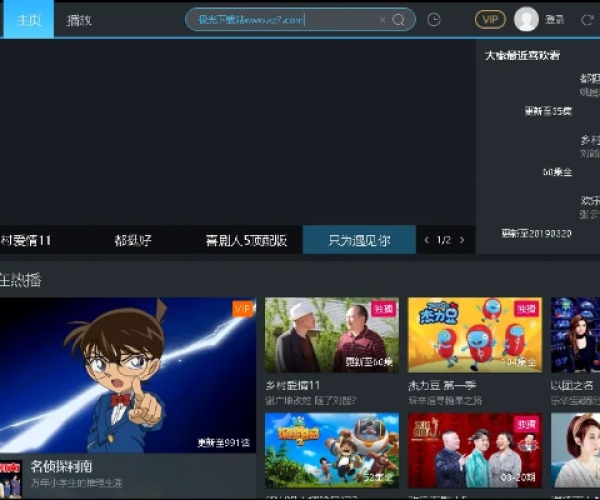This screenshot has height=500, width=600.
Task: Click the 名侦探柯南 title text
Action: tap(61, 466)
